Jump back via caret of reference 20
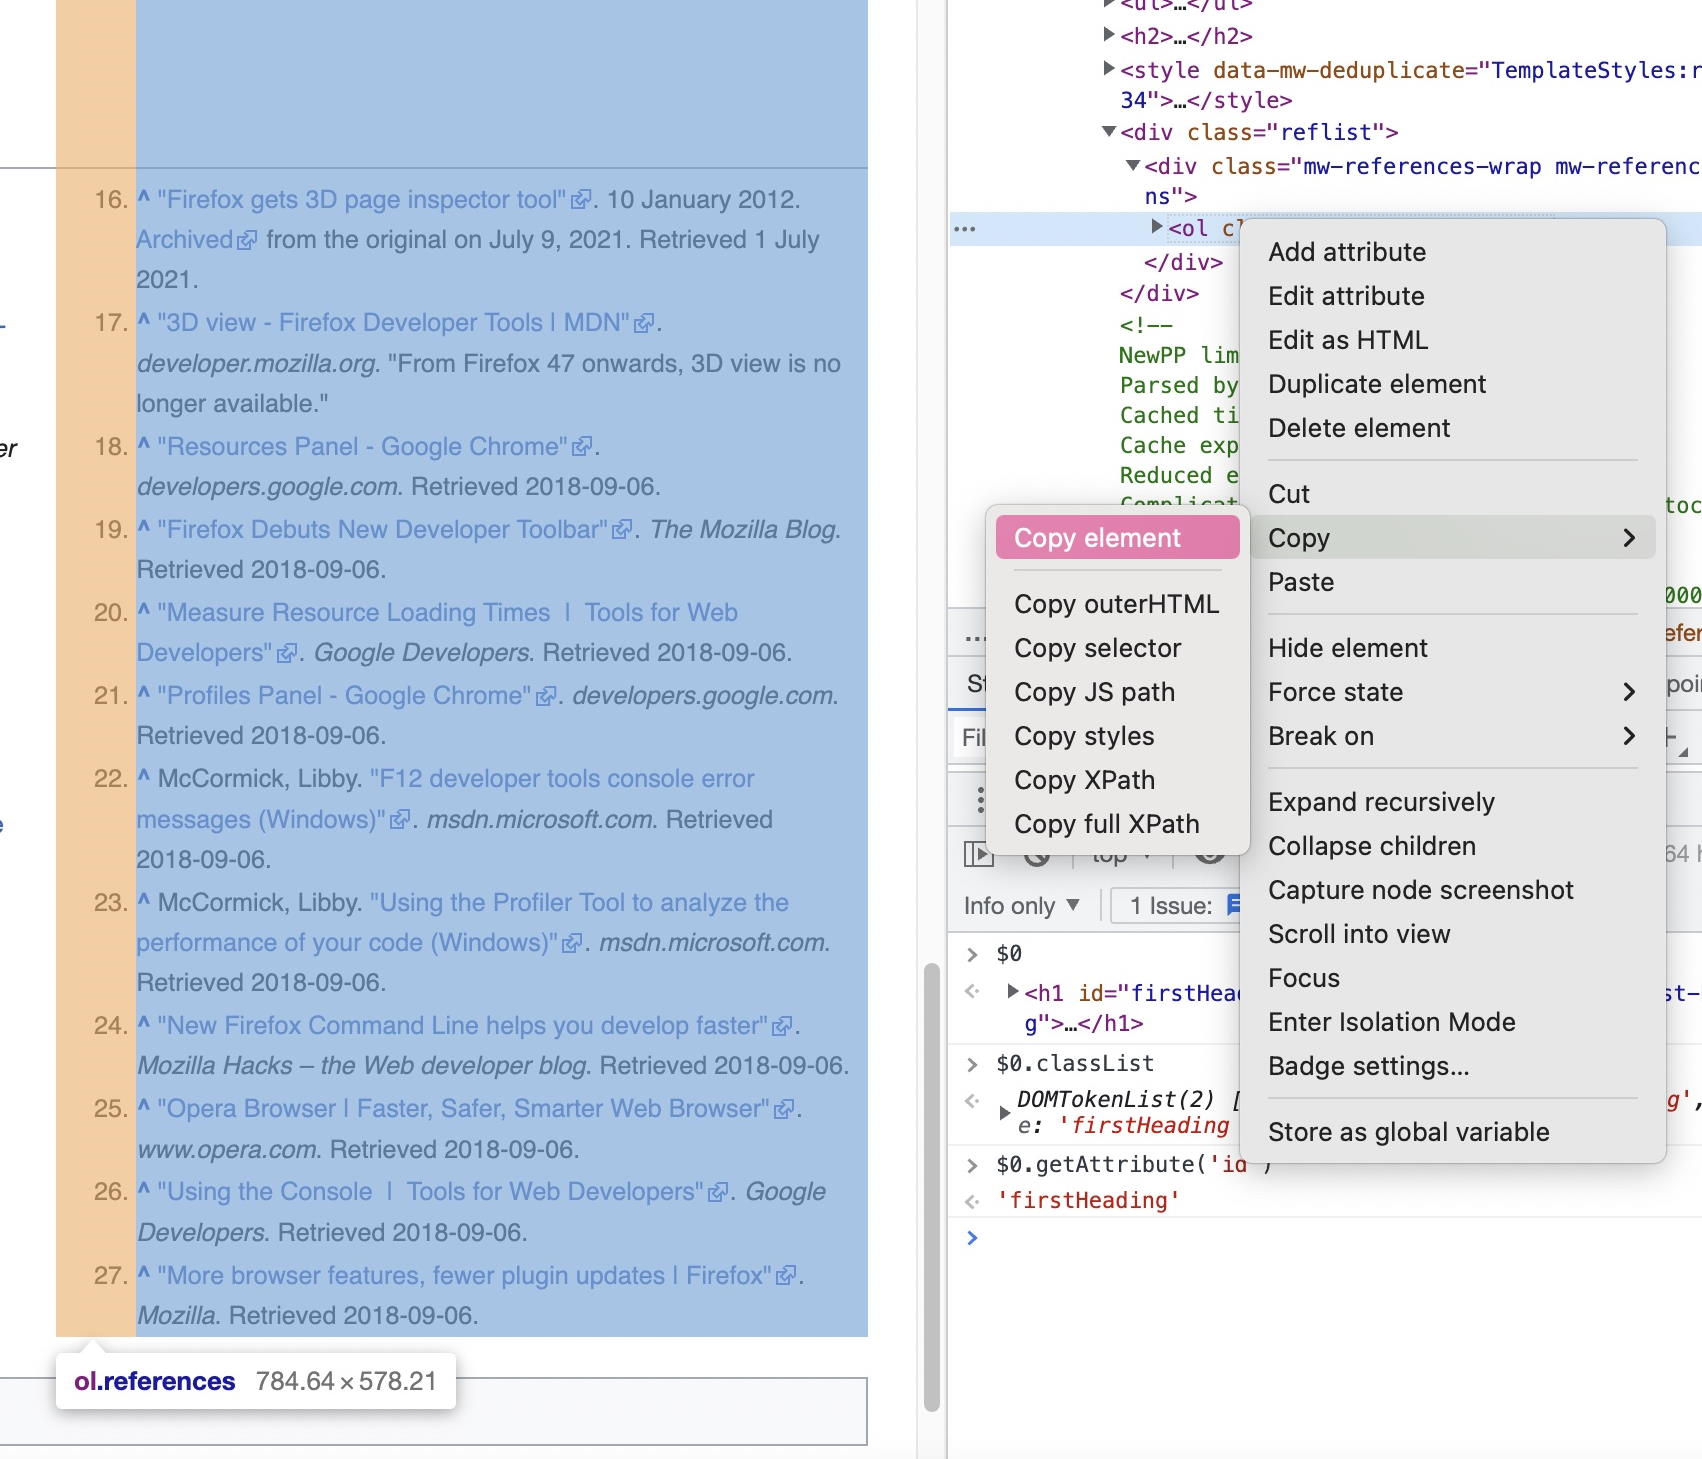This screenshot has width=1702, height=1459. click(144, 611)
